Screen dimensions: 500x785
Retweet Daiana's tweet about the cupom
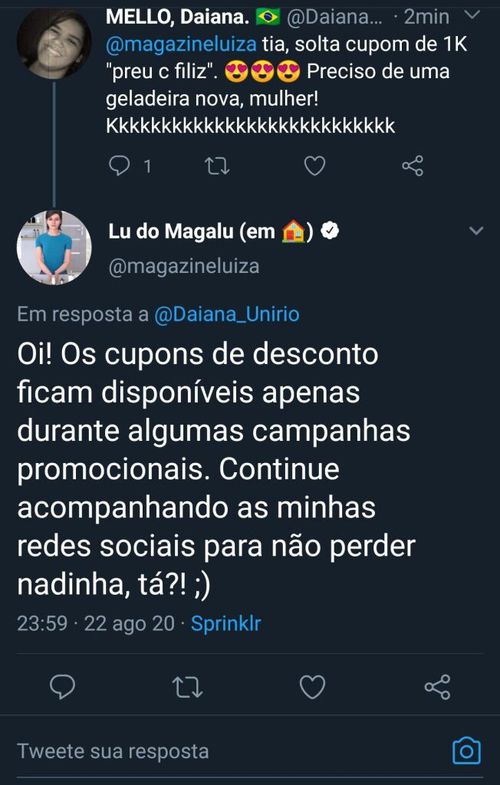(217, 166)
